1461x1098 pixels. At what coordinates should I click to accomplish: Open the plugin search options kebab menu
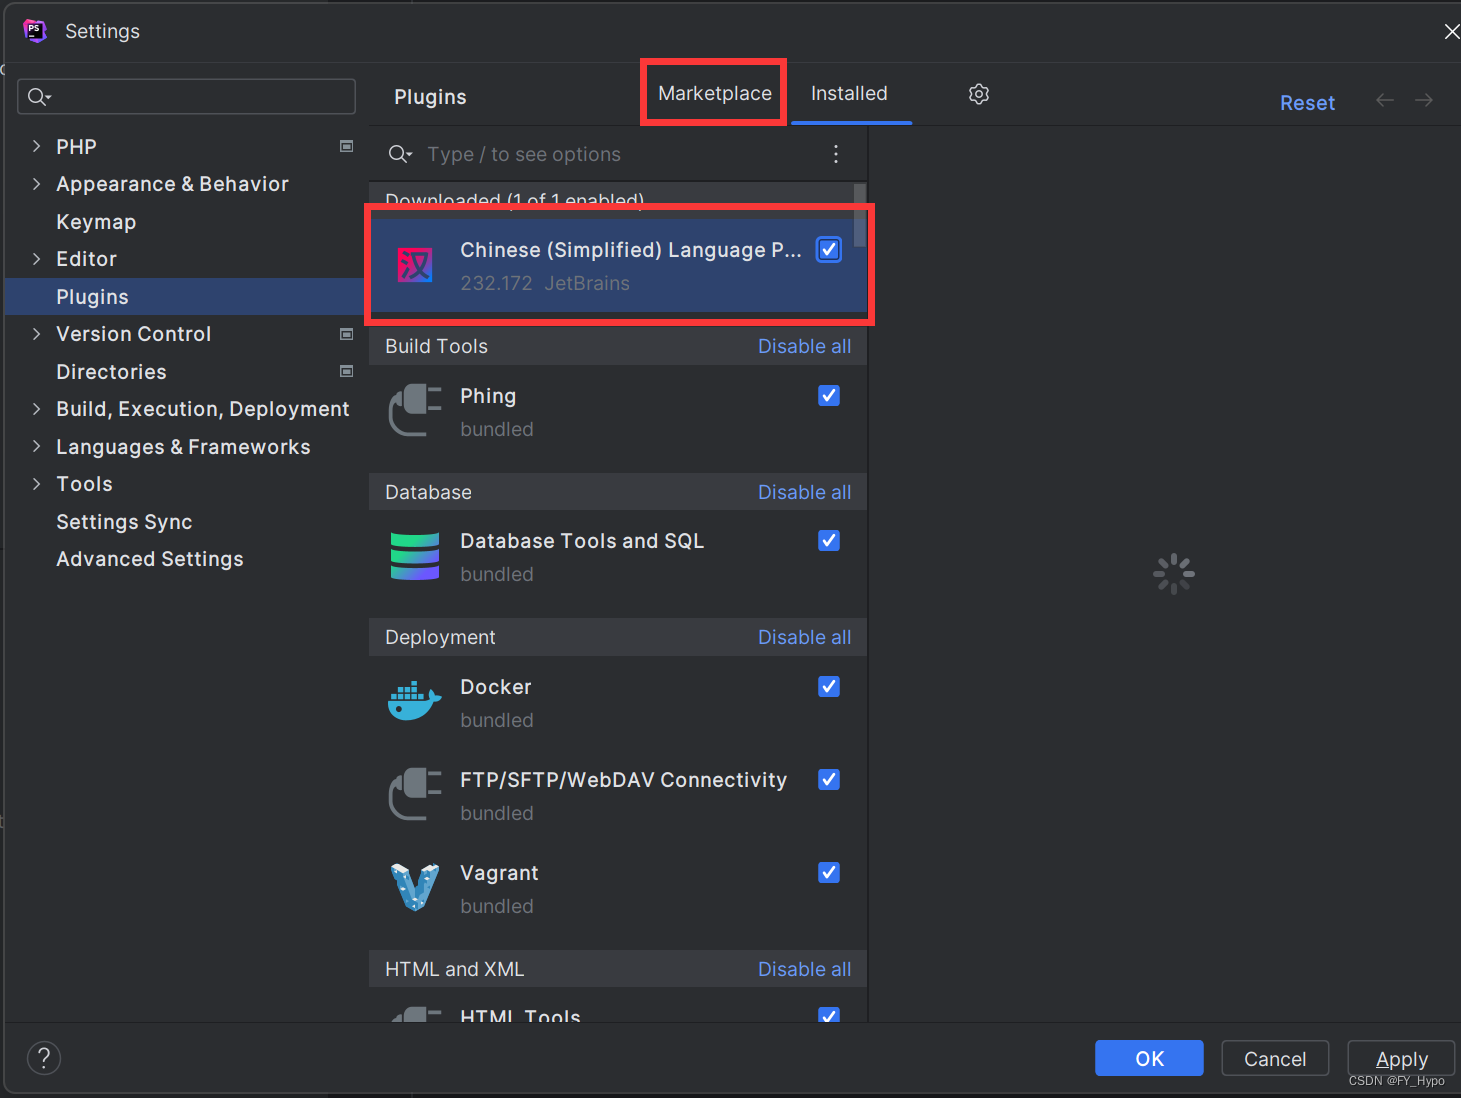[x=836, y=154]
